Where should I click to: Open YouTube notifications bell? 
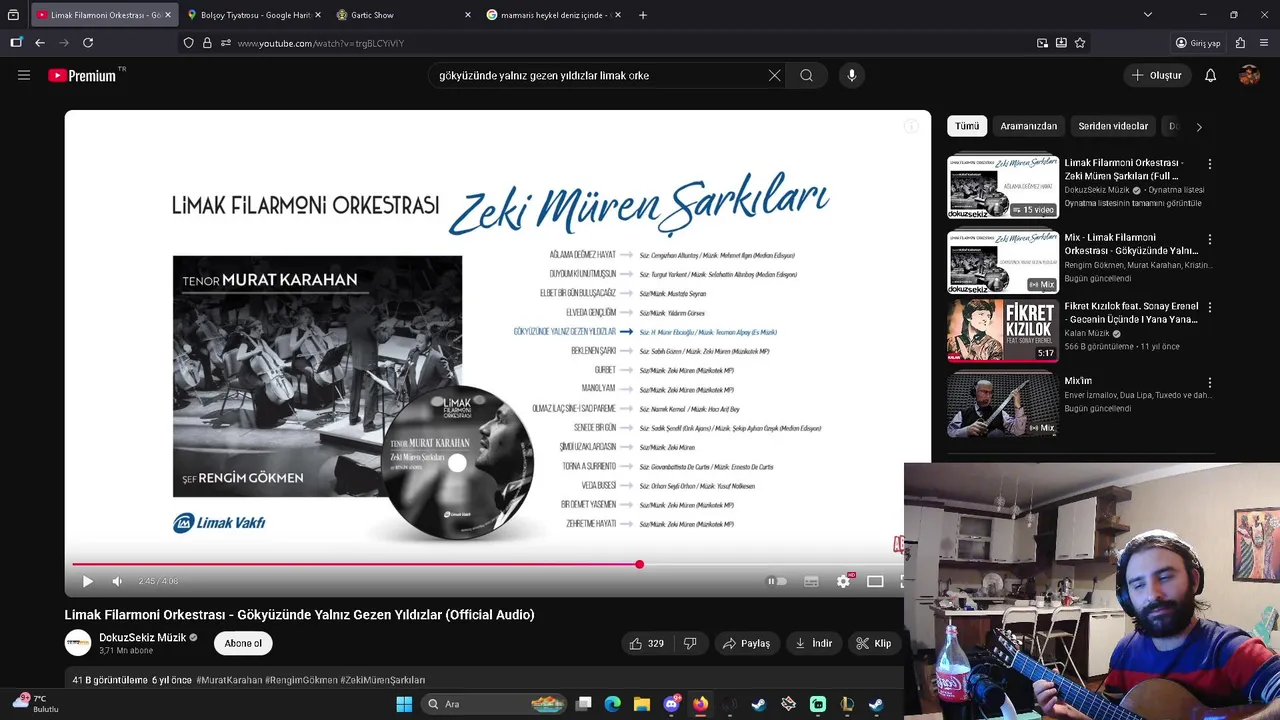(1210, 75)
